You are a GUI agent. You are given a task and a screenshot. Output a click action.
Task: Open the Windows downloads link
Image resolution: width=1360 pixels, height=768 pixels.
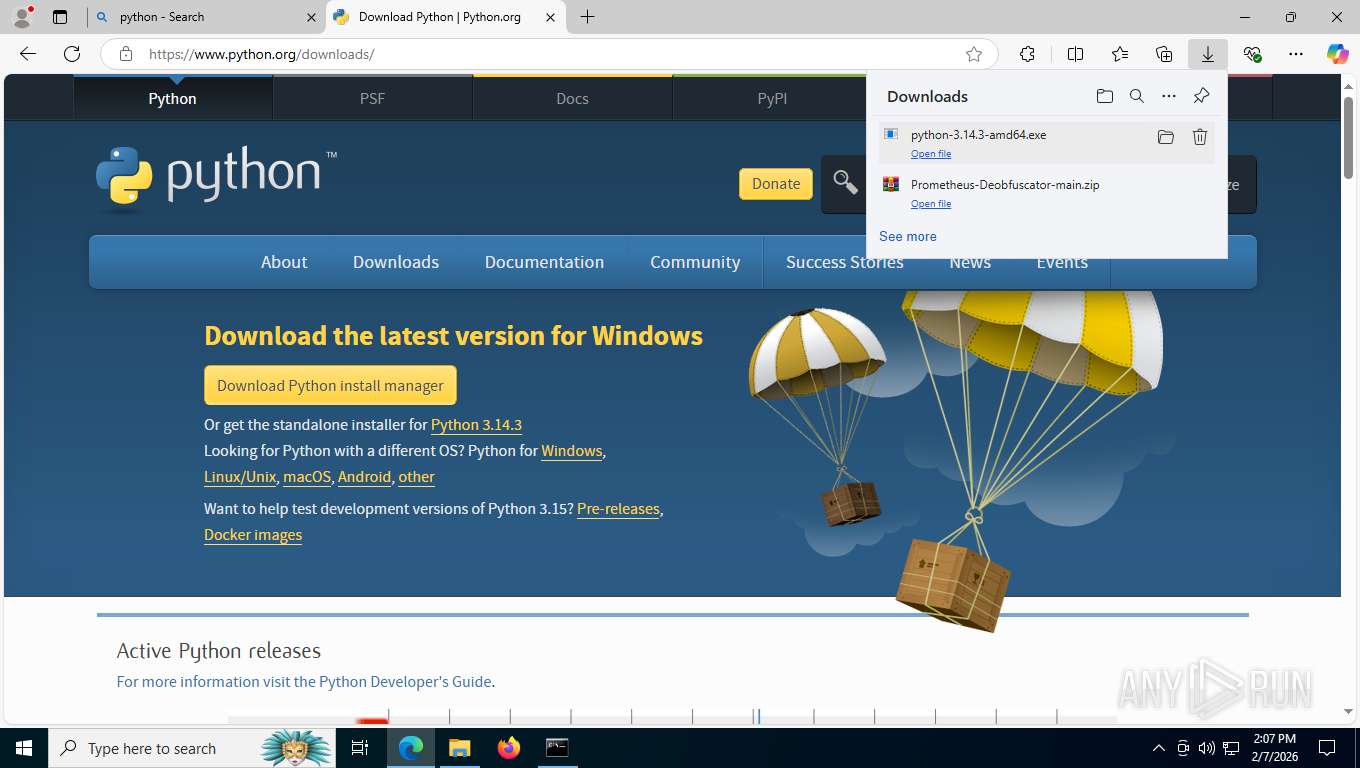pyautogui.click(x=572, y=451)
